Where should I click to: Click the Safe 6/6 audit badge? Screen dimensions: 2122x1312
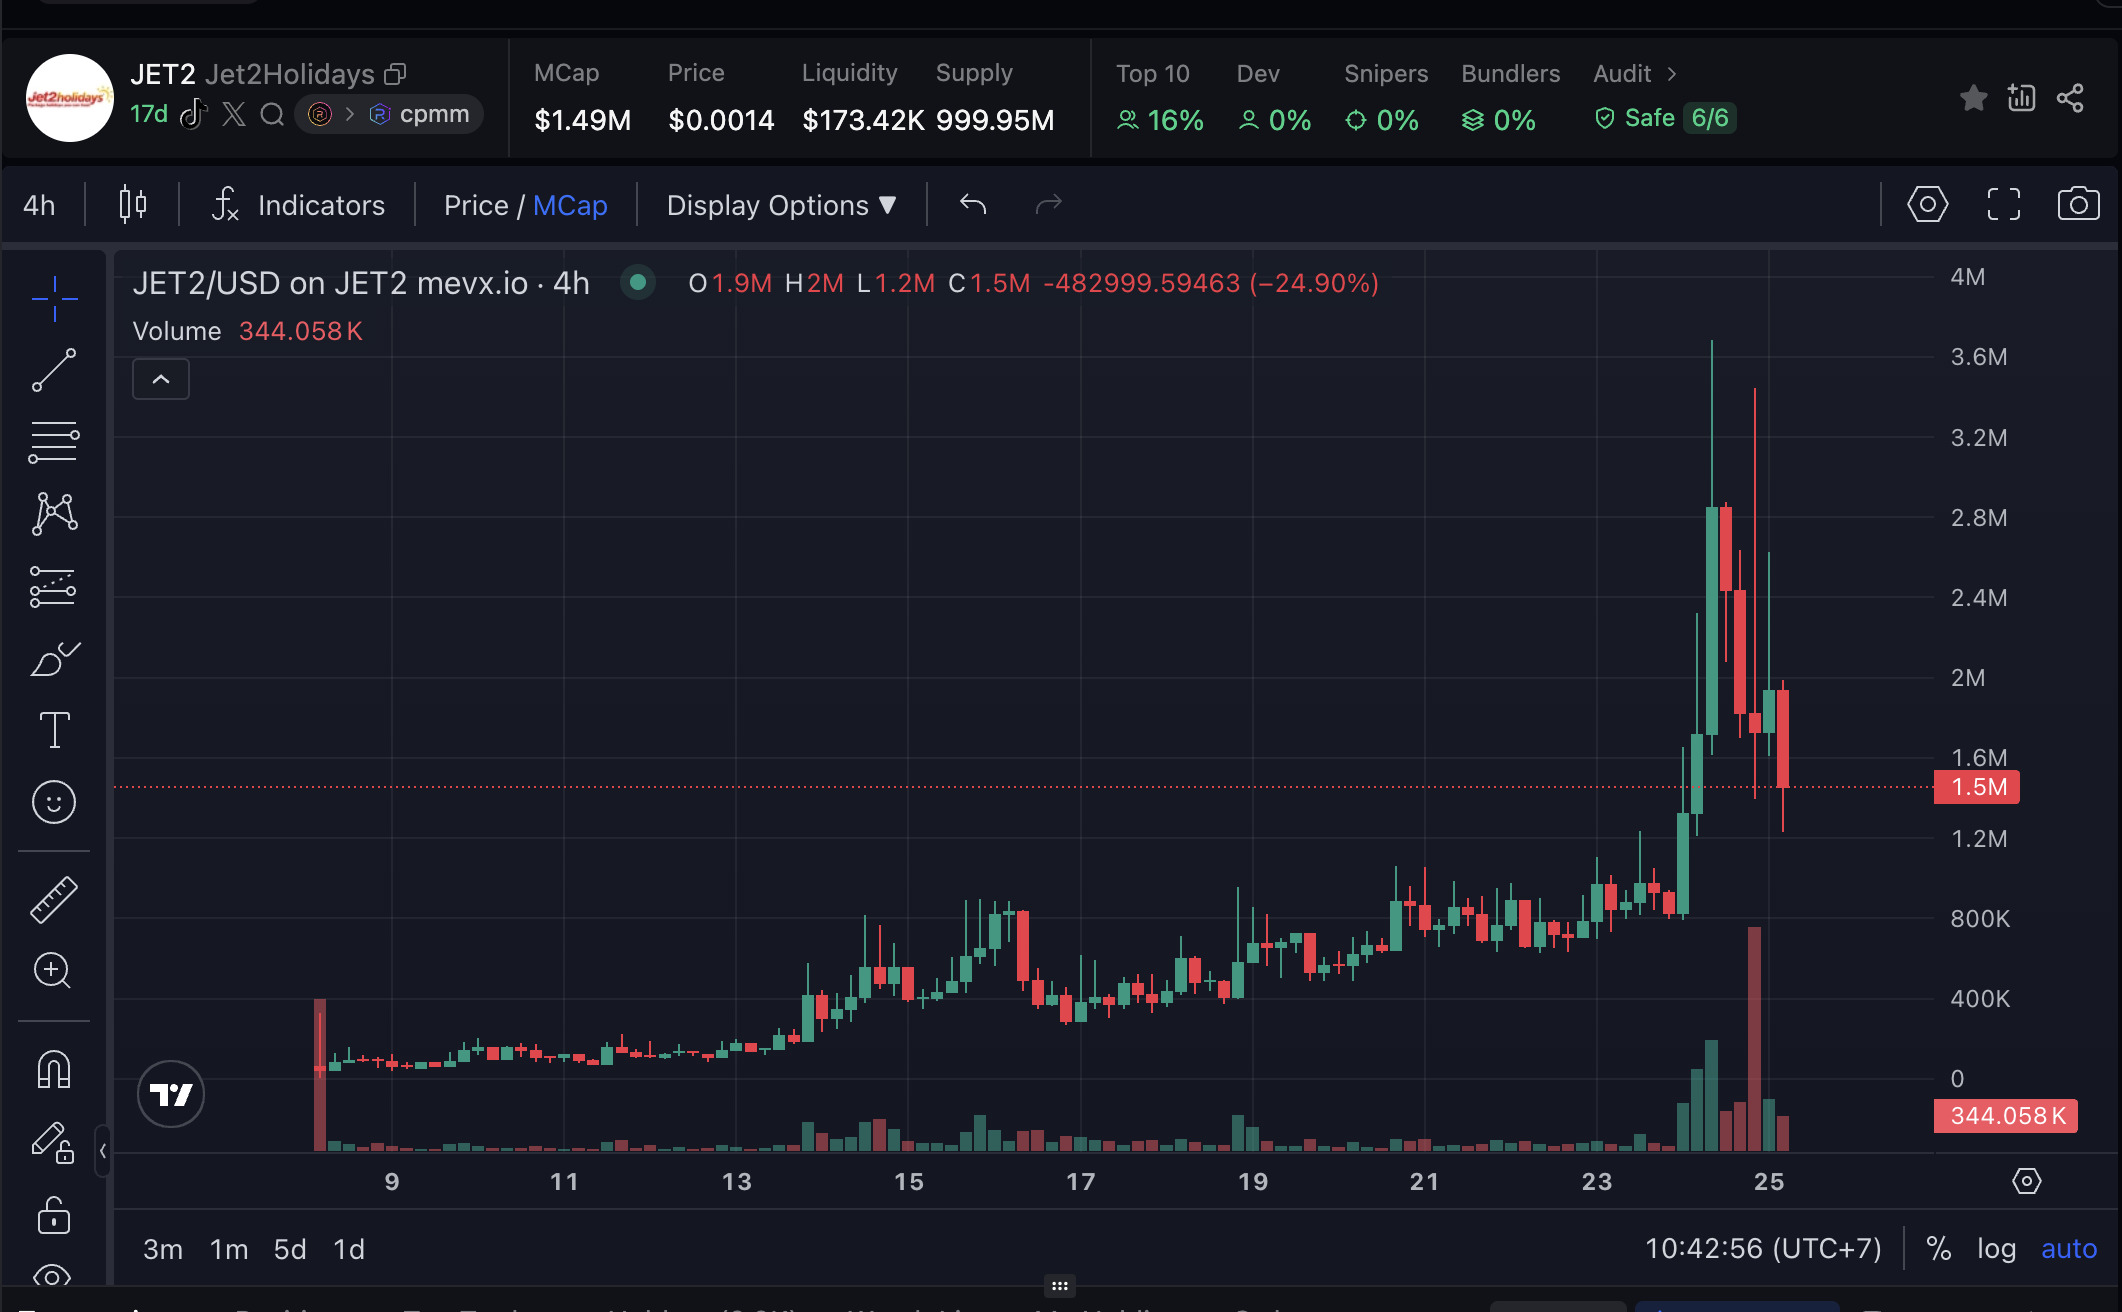coord(1665,118)
